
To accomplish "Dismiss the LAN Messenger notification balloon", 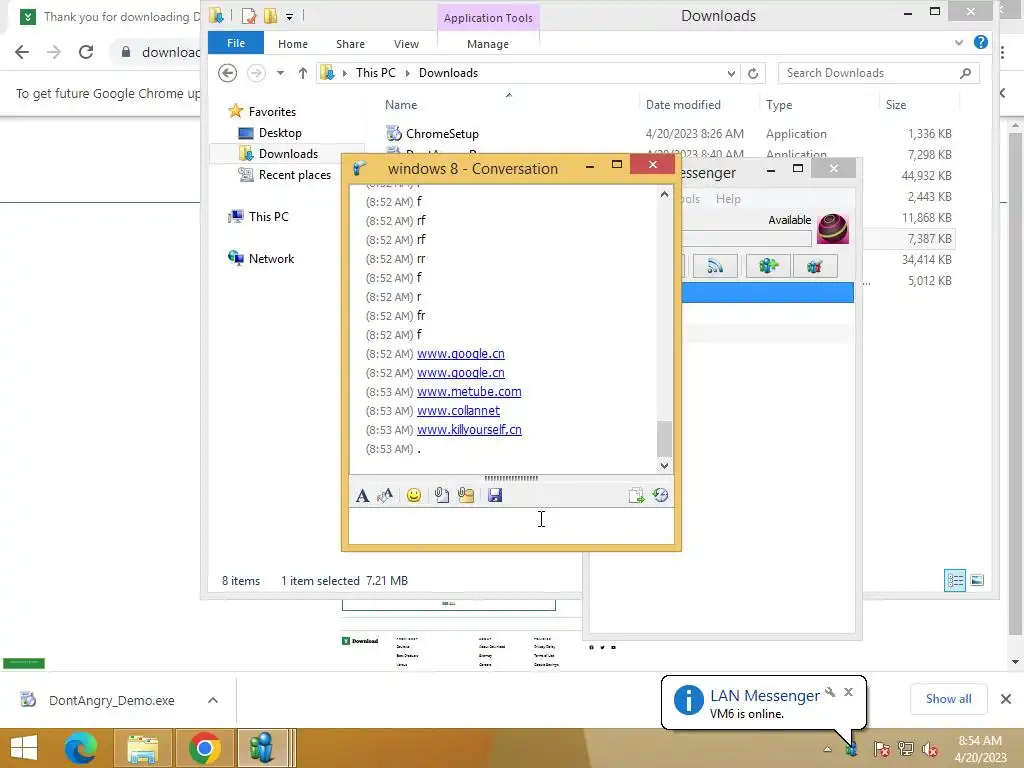I will 848,692.
